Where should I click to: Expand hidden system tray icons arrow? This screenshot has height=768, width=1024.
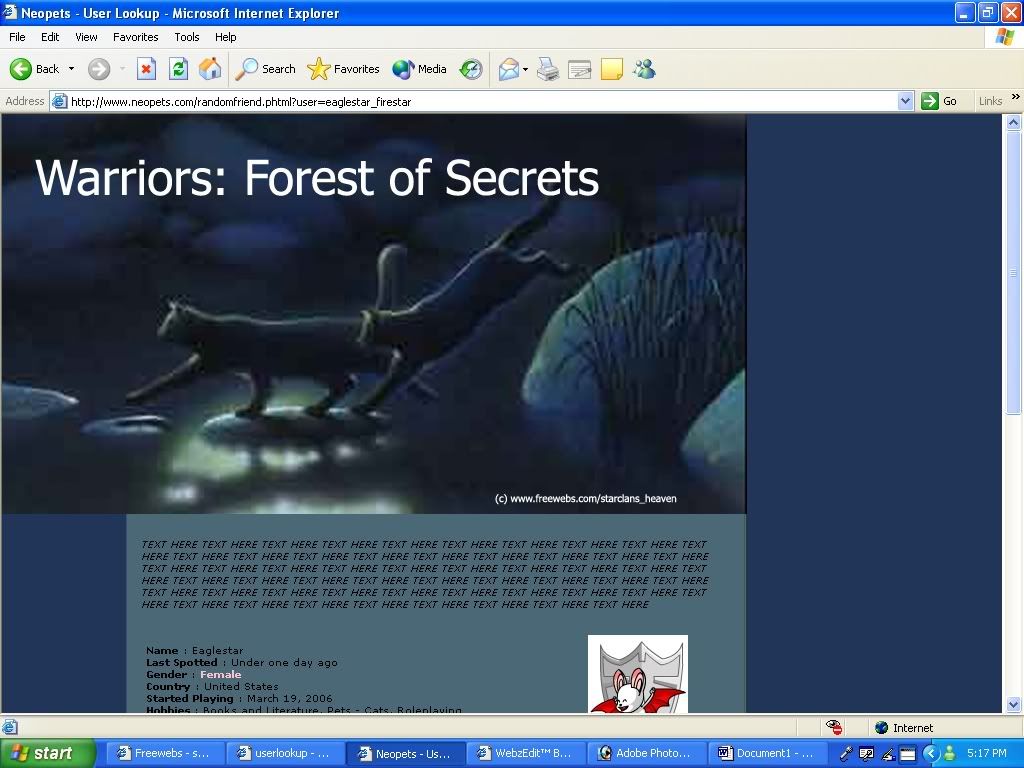click(930, 754)
